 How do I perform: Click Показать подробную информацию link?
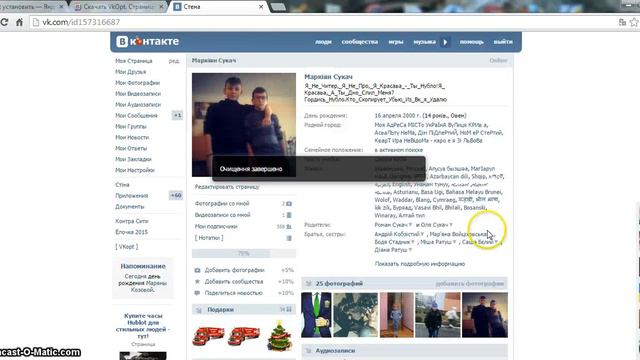pyautogui.click(x=420, y=264)
